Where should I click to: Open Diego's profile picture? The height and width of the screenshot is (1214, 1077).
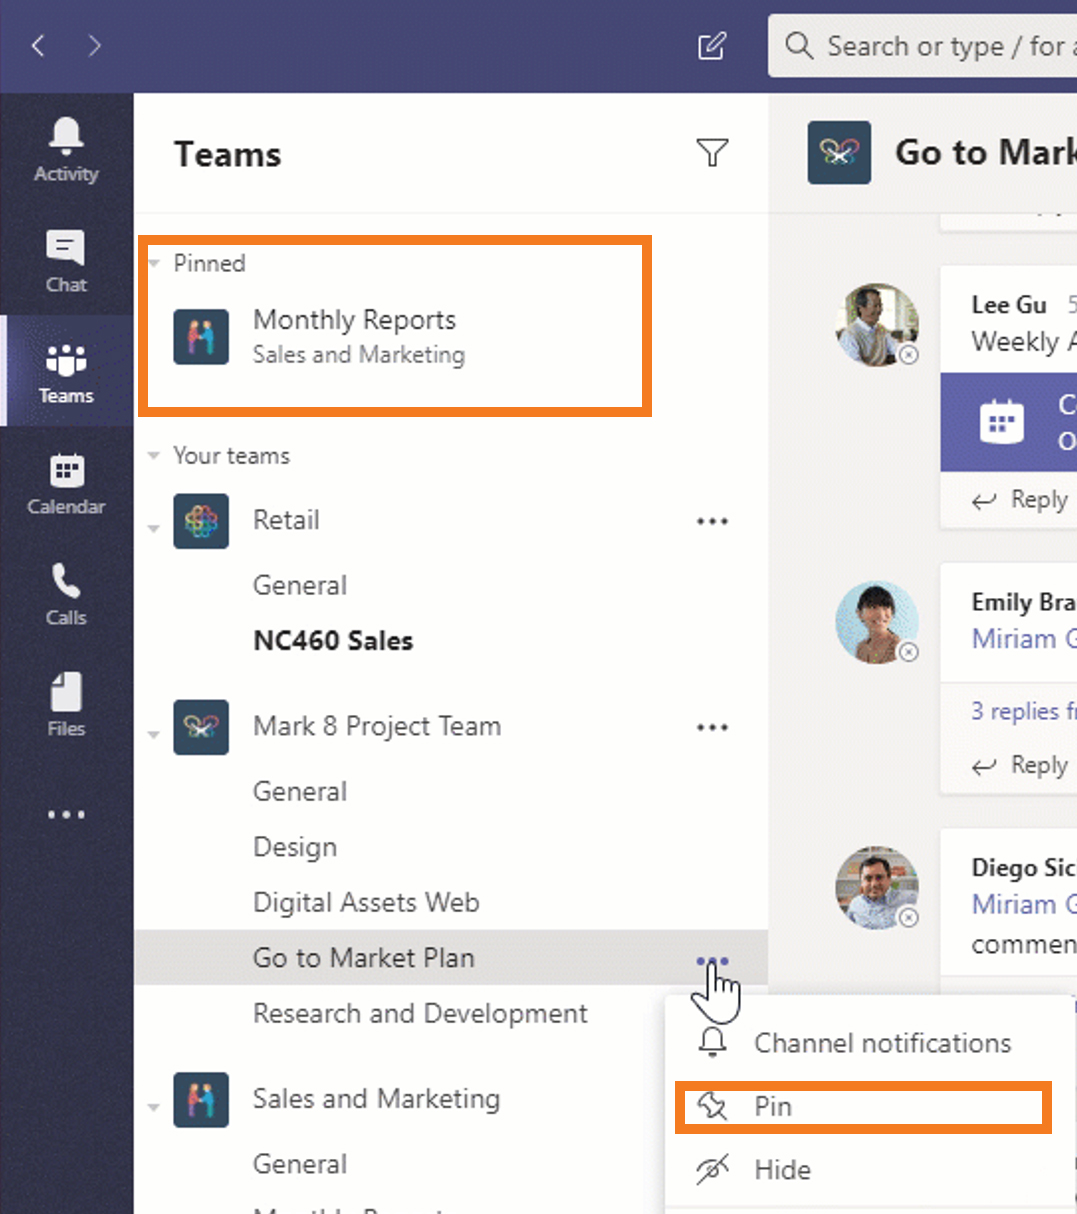coord(877,887)
